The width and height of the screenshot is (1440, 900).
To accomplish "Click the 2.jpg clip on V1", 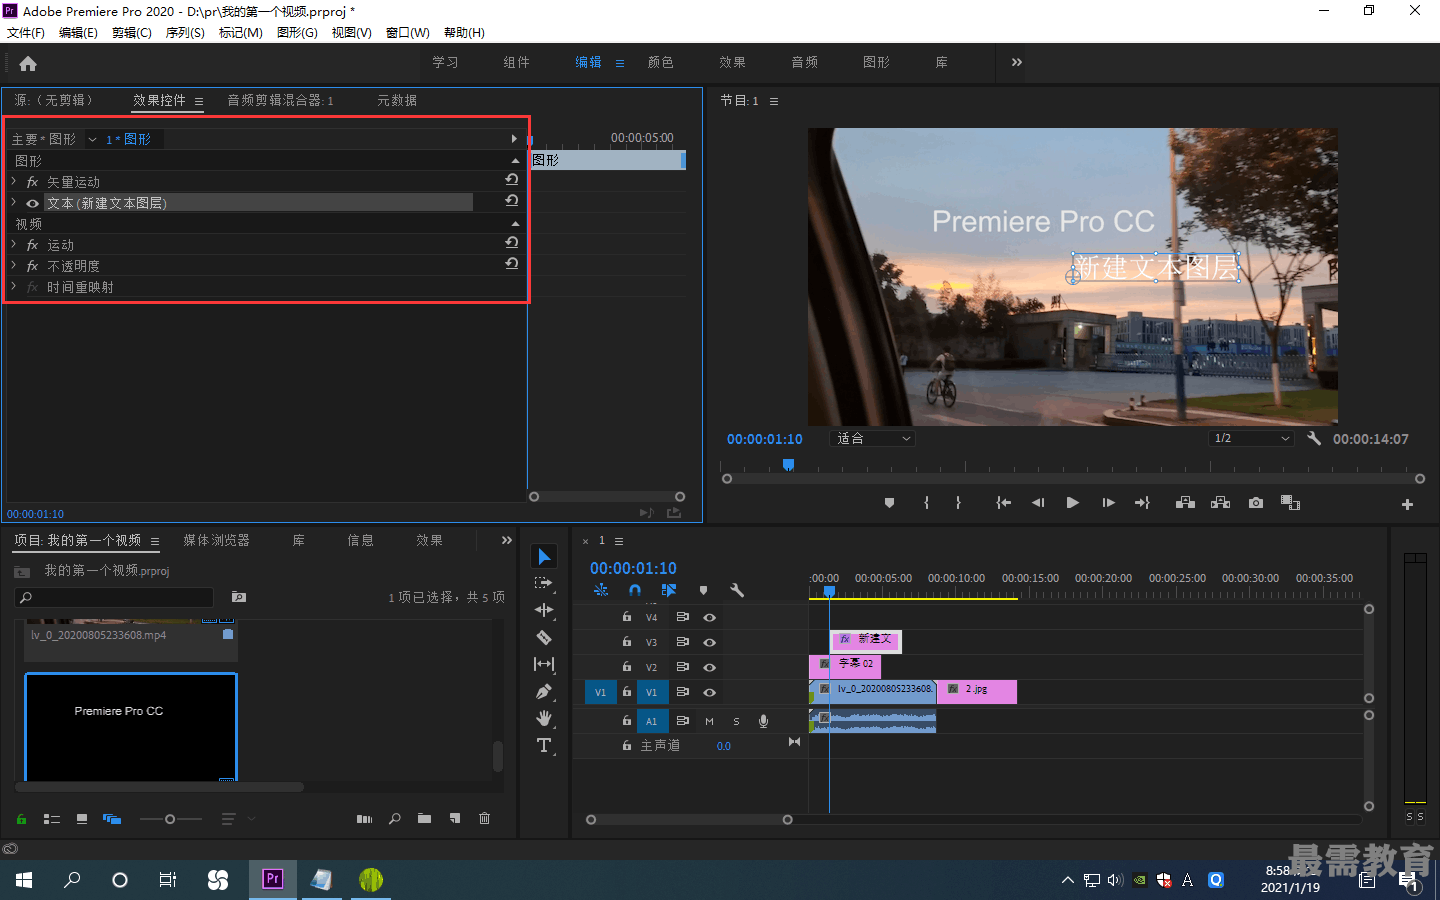I will [977, 691].
